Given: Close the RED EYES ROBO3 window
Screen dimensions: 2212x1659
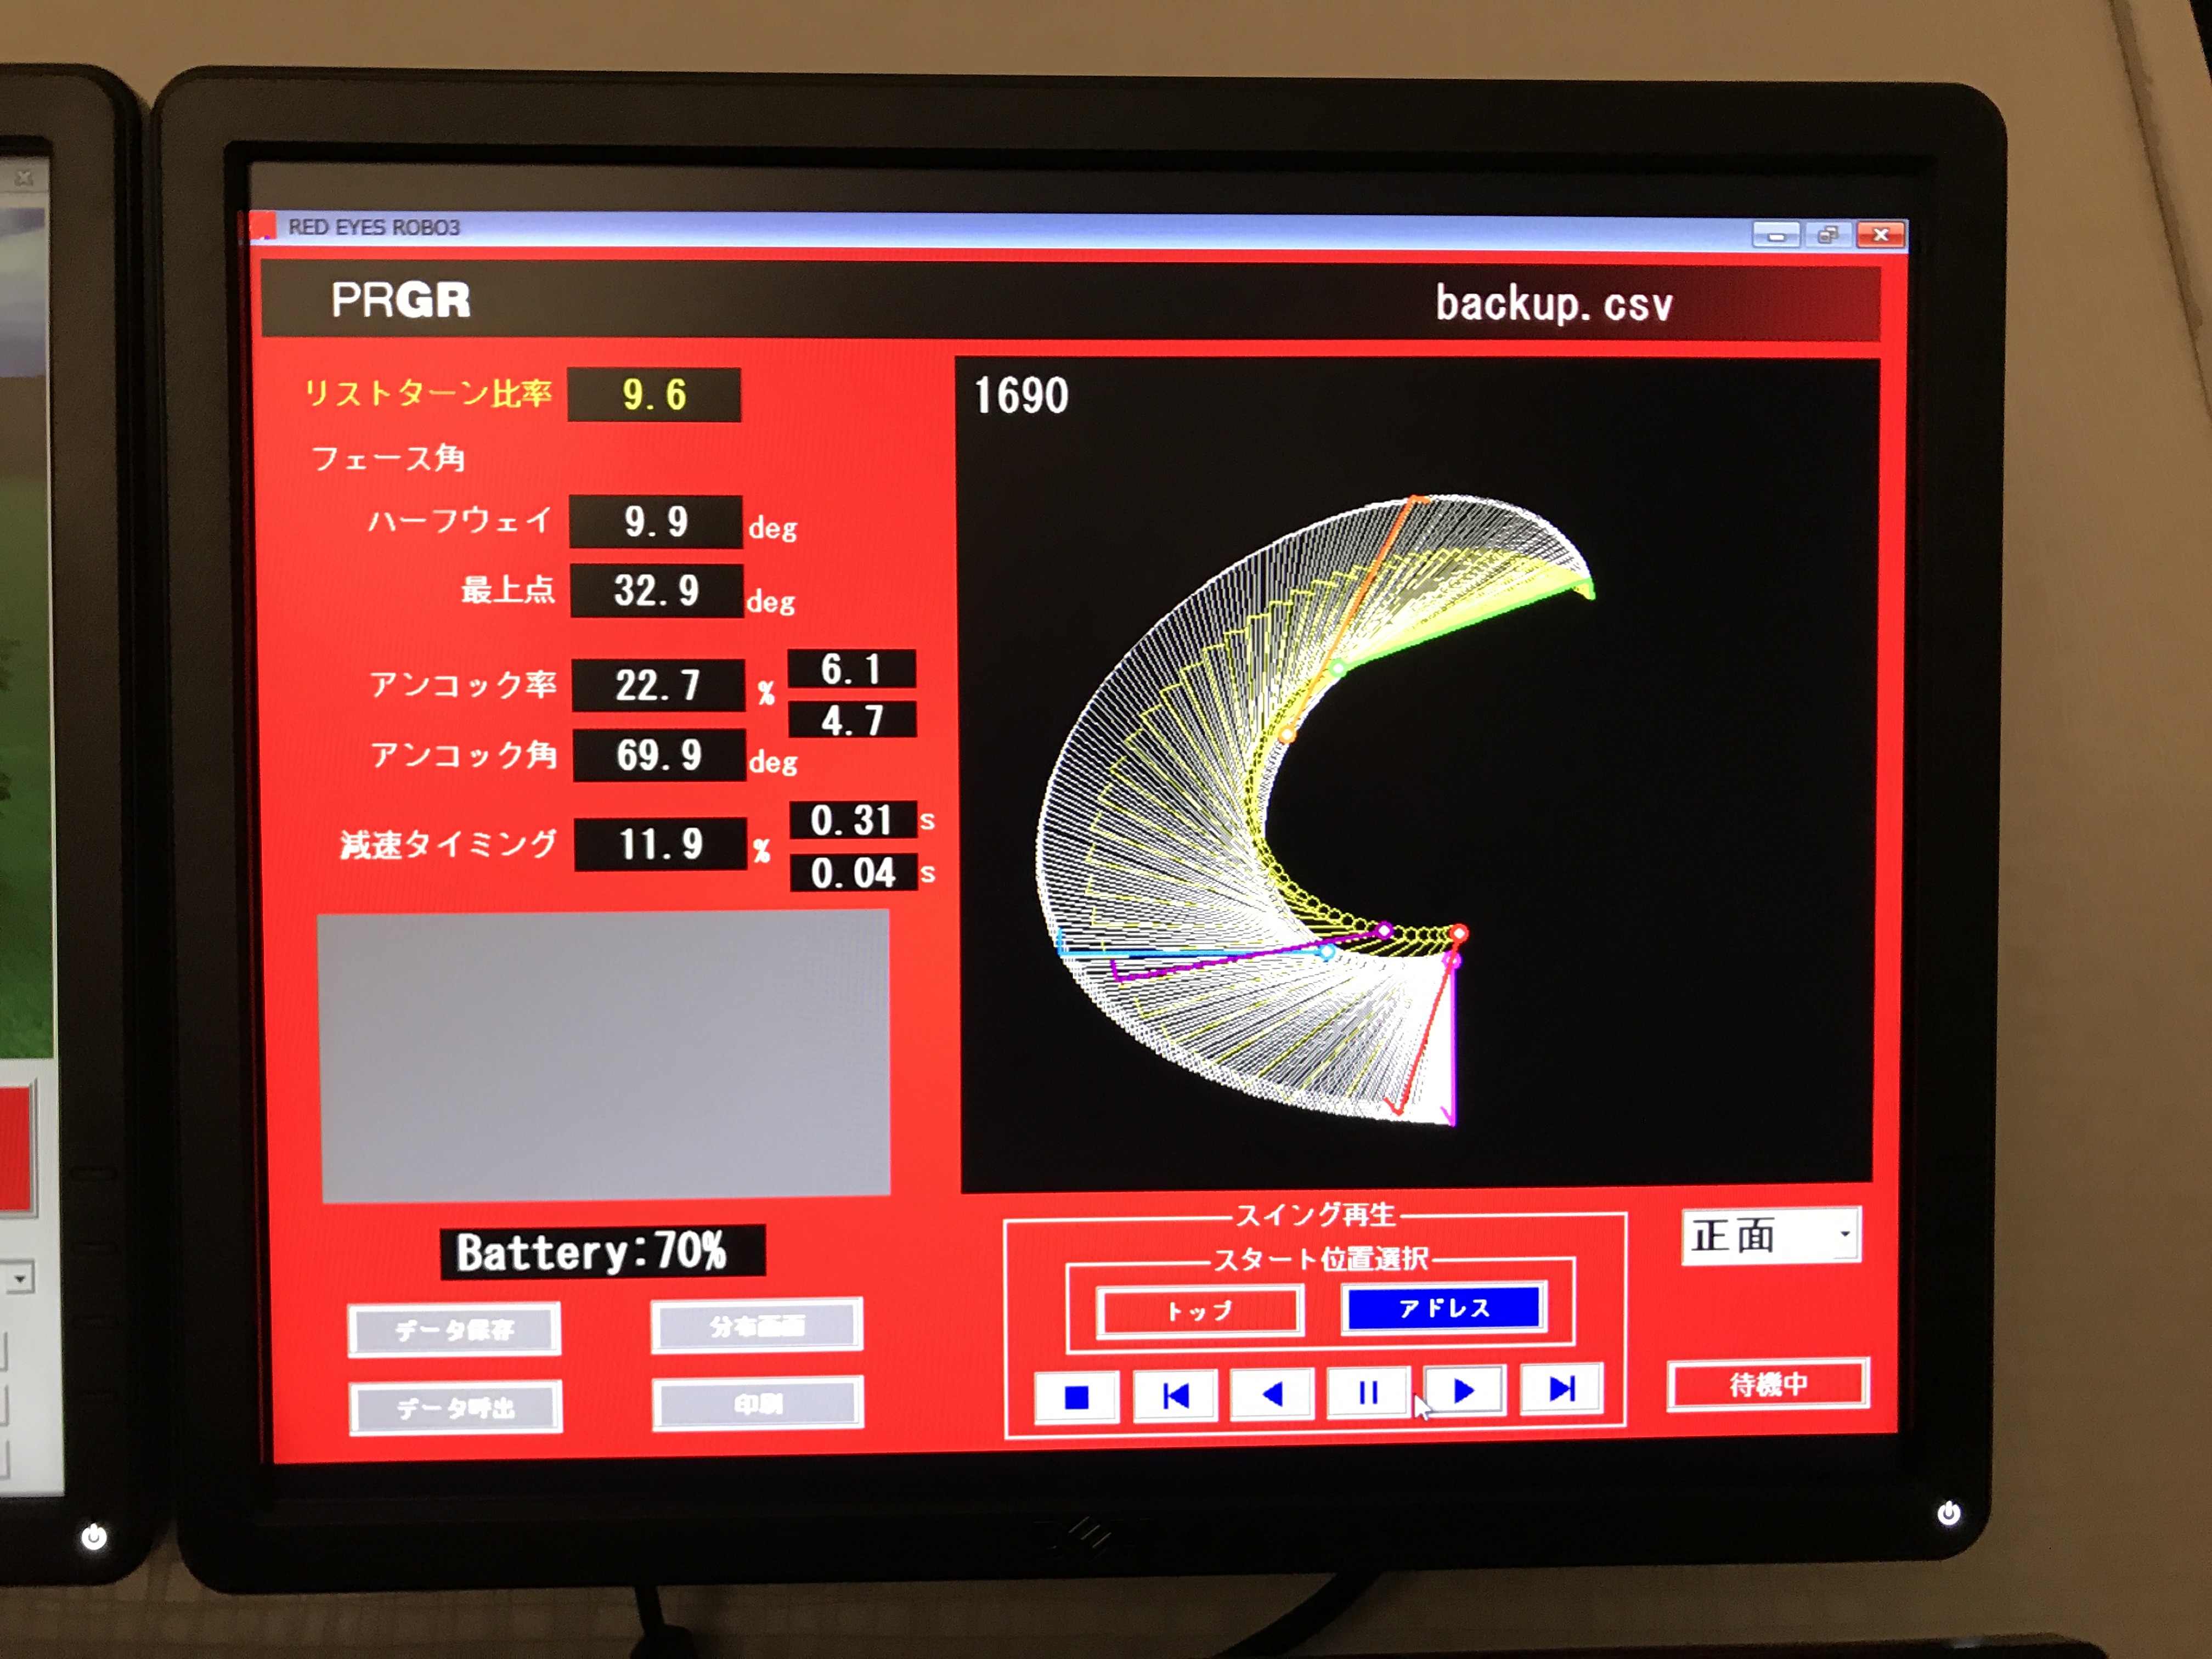Looking at the screenshot, I should click(1880, 234).
